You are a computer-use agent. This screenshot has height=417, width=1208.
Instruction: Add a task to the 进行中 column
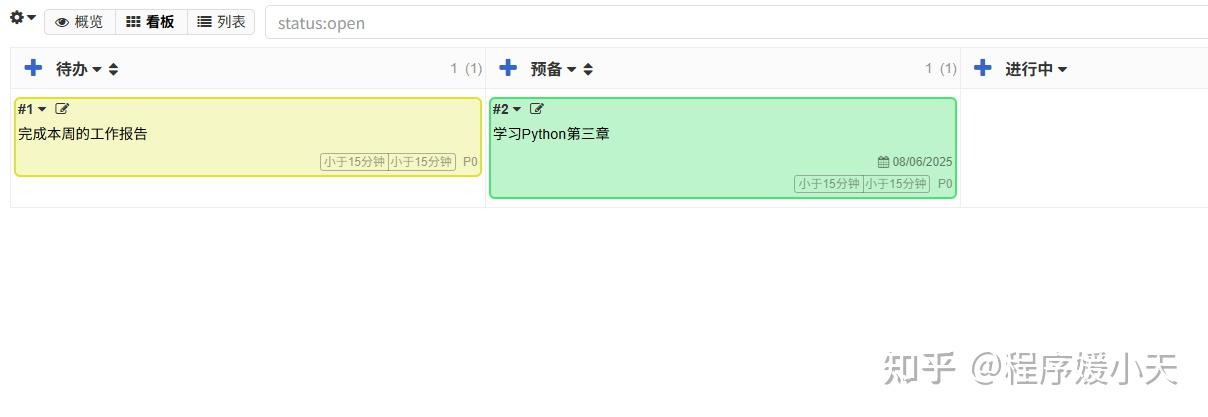click(x=983, y=67)
